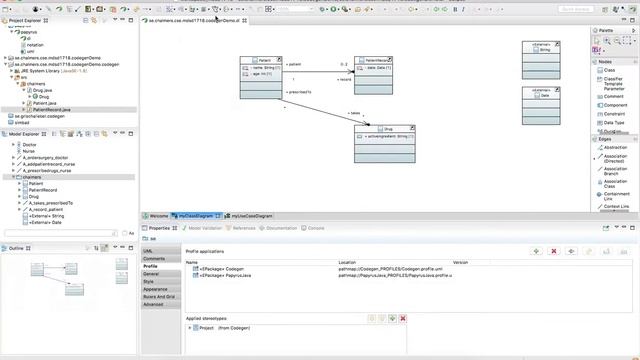Image resolution: width=640 pixels, height=360 pixels.
Task: Expand Patient.java in Project Explorer
Action: pyautogui.click(x=24, y=103)
